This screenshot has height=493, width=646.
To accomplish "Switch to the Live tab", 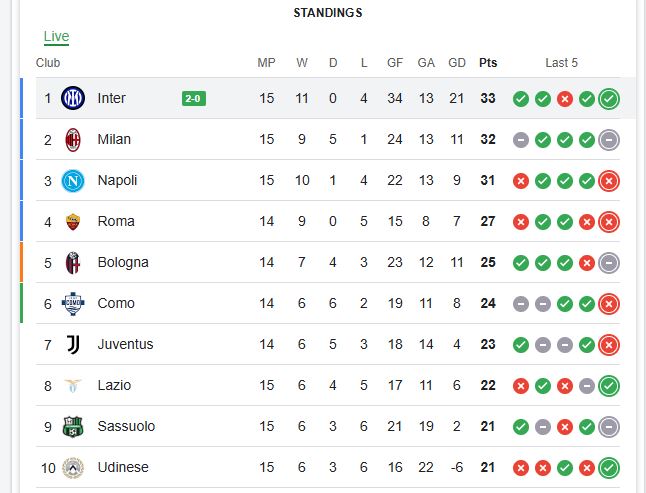I will tap(56, 36).
